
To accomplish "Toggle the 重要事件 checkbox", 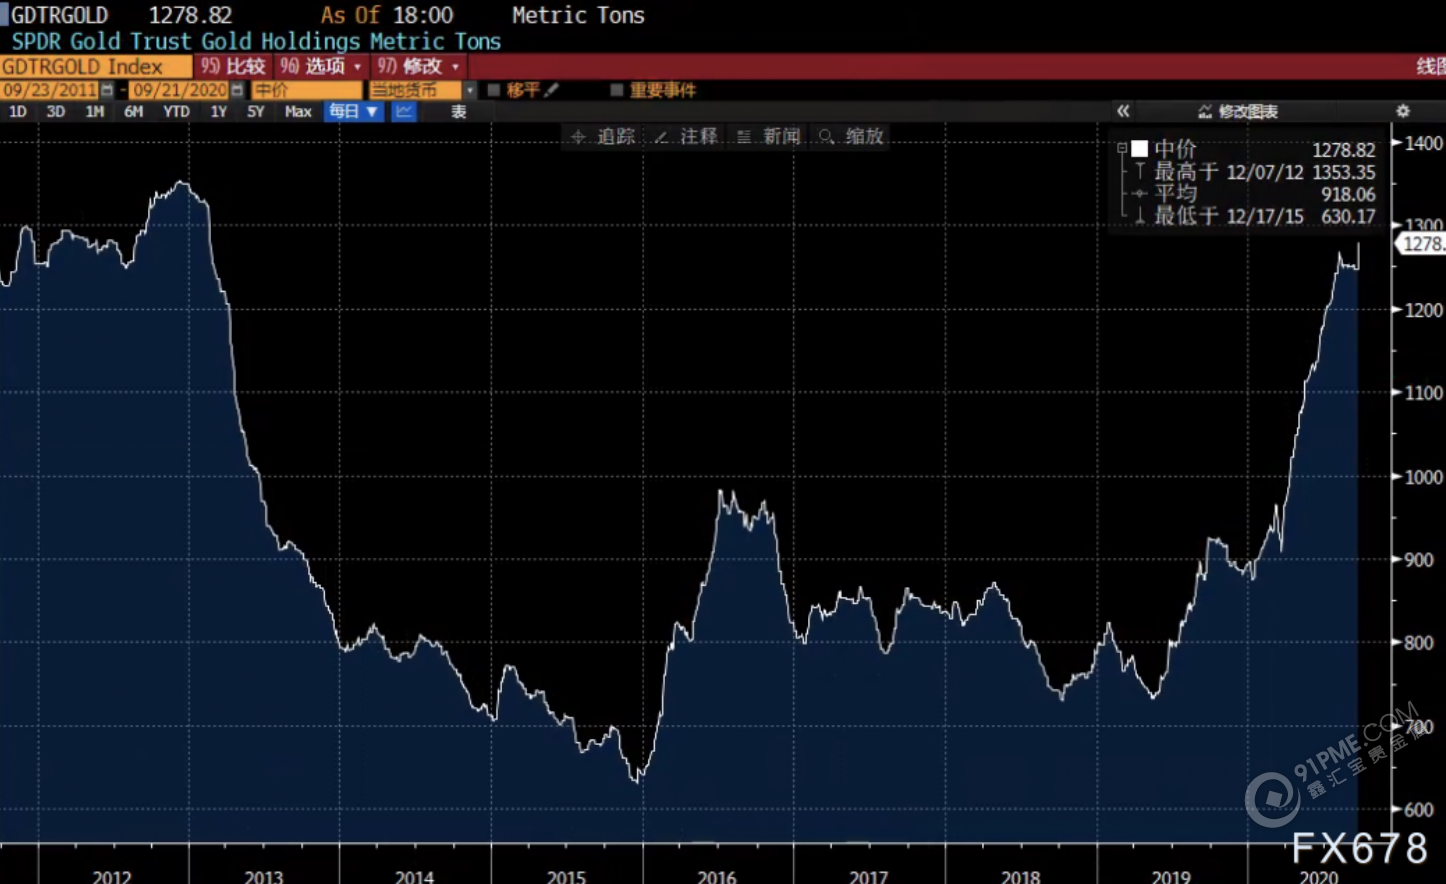I will pos(617,90).
